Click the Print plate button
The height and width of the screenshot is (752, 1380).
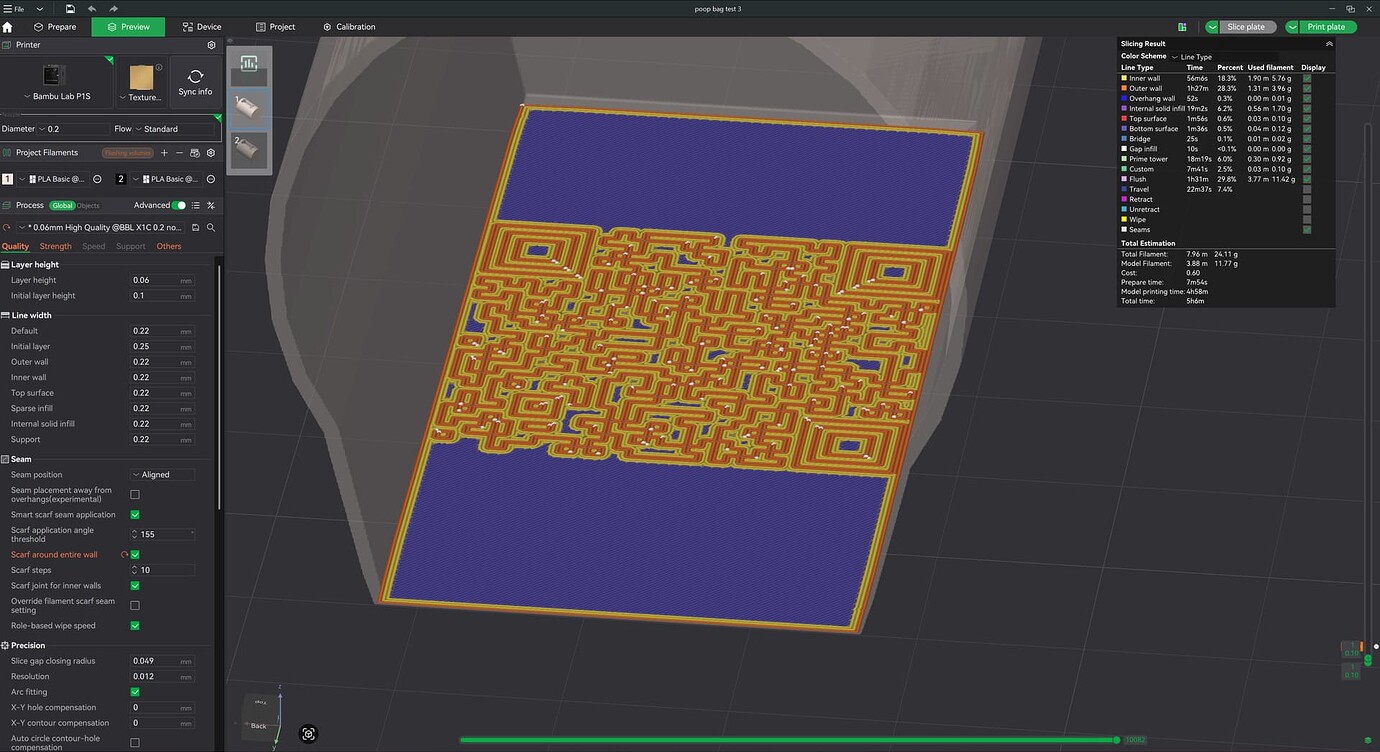click(1327, 27)
